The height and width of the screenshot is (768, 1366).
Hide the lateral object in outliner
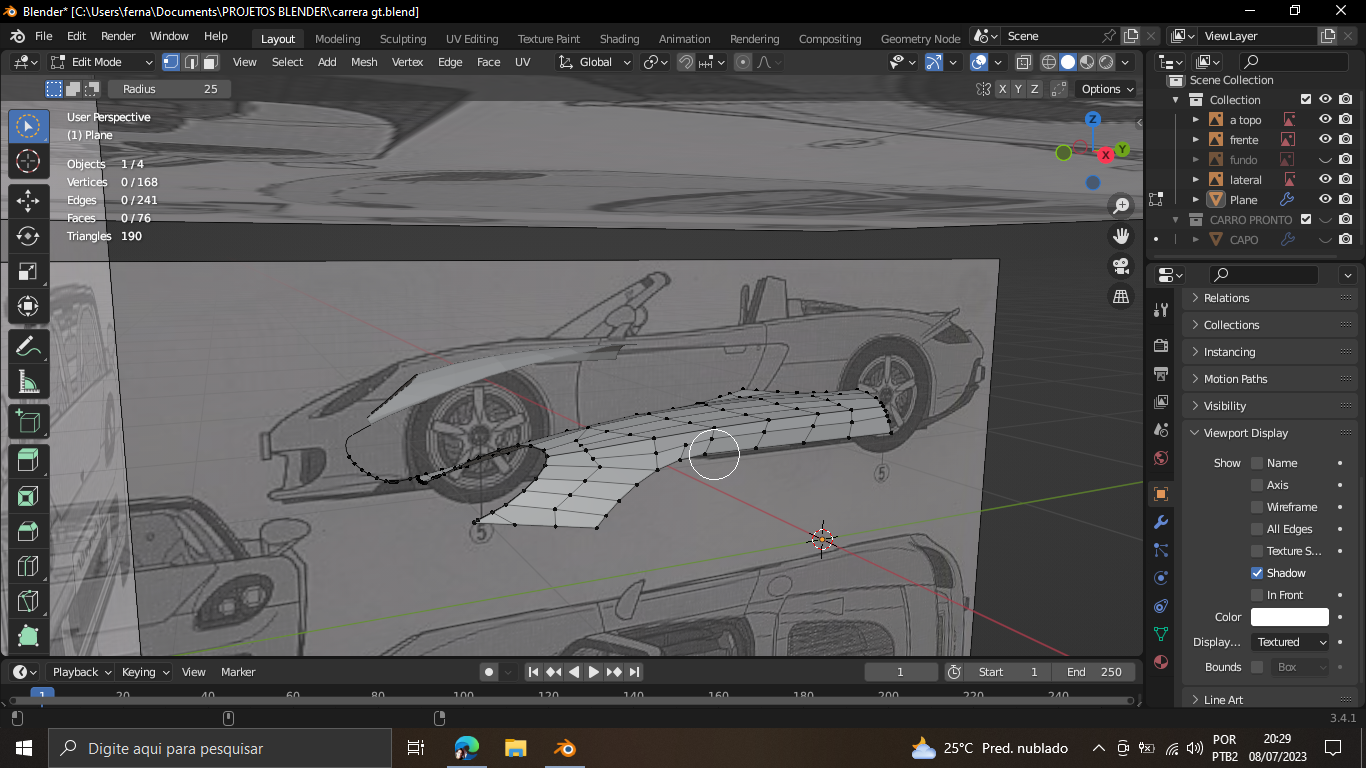pyautogui.click(x=1325, y=180)
